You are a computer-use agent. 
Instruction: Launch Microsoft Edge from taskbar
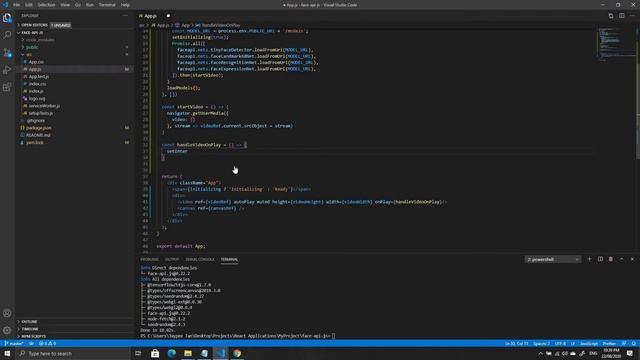(171, 353)
